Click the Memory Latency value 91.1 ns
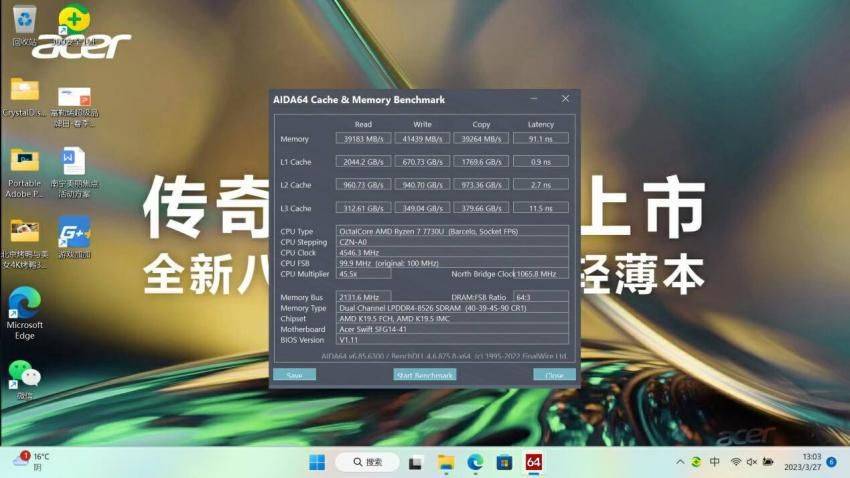 540,139
